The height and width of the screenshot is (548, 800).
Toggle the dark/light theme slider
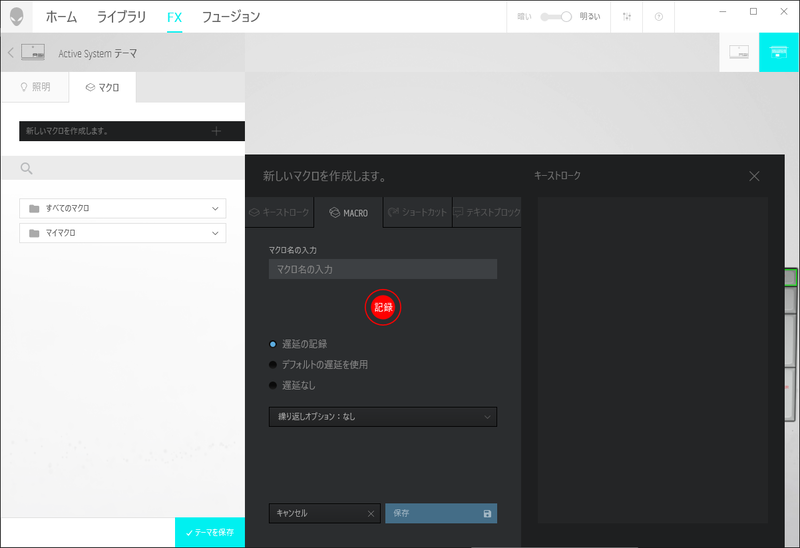[x=556, y=17]
